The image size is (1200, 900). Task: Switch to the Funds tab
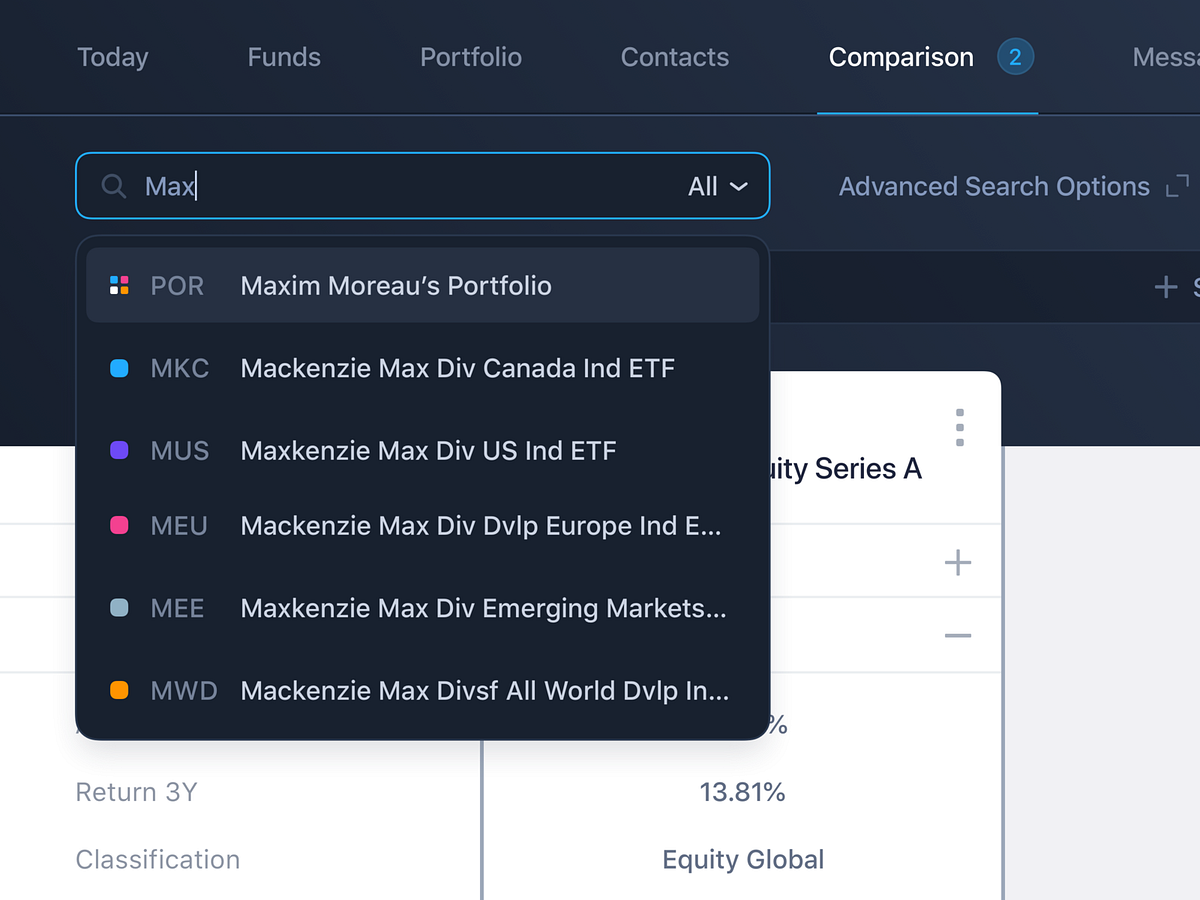pos(284,57)
